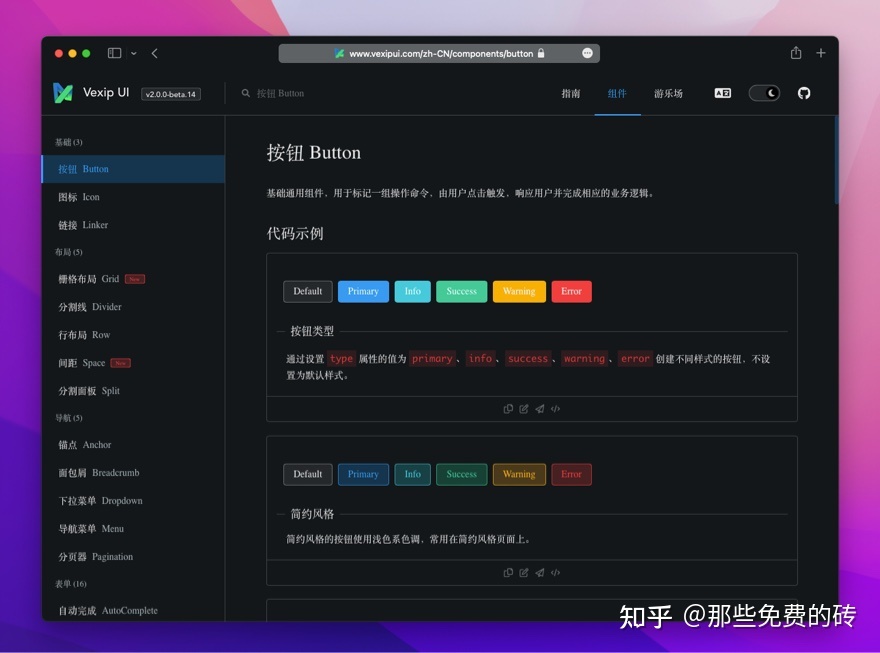This screenshot has width=880, height=653.
Task: Click the 代码示例 section heading
Action: coord(295,233)
